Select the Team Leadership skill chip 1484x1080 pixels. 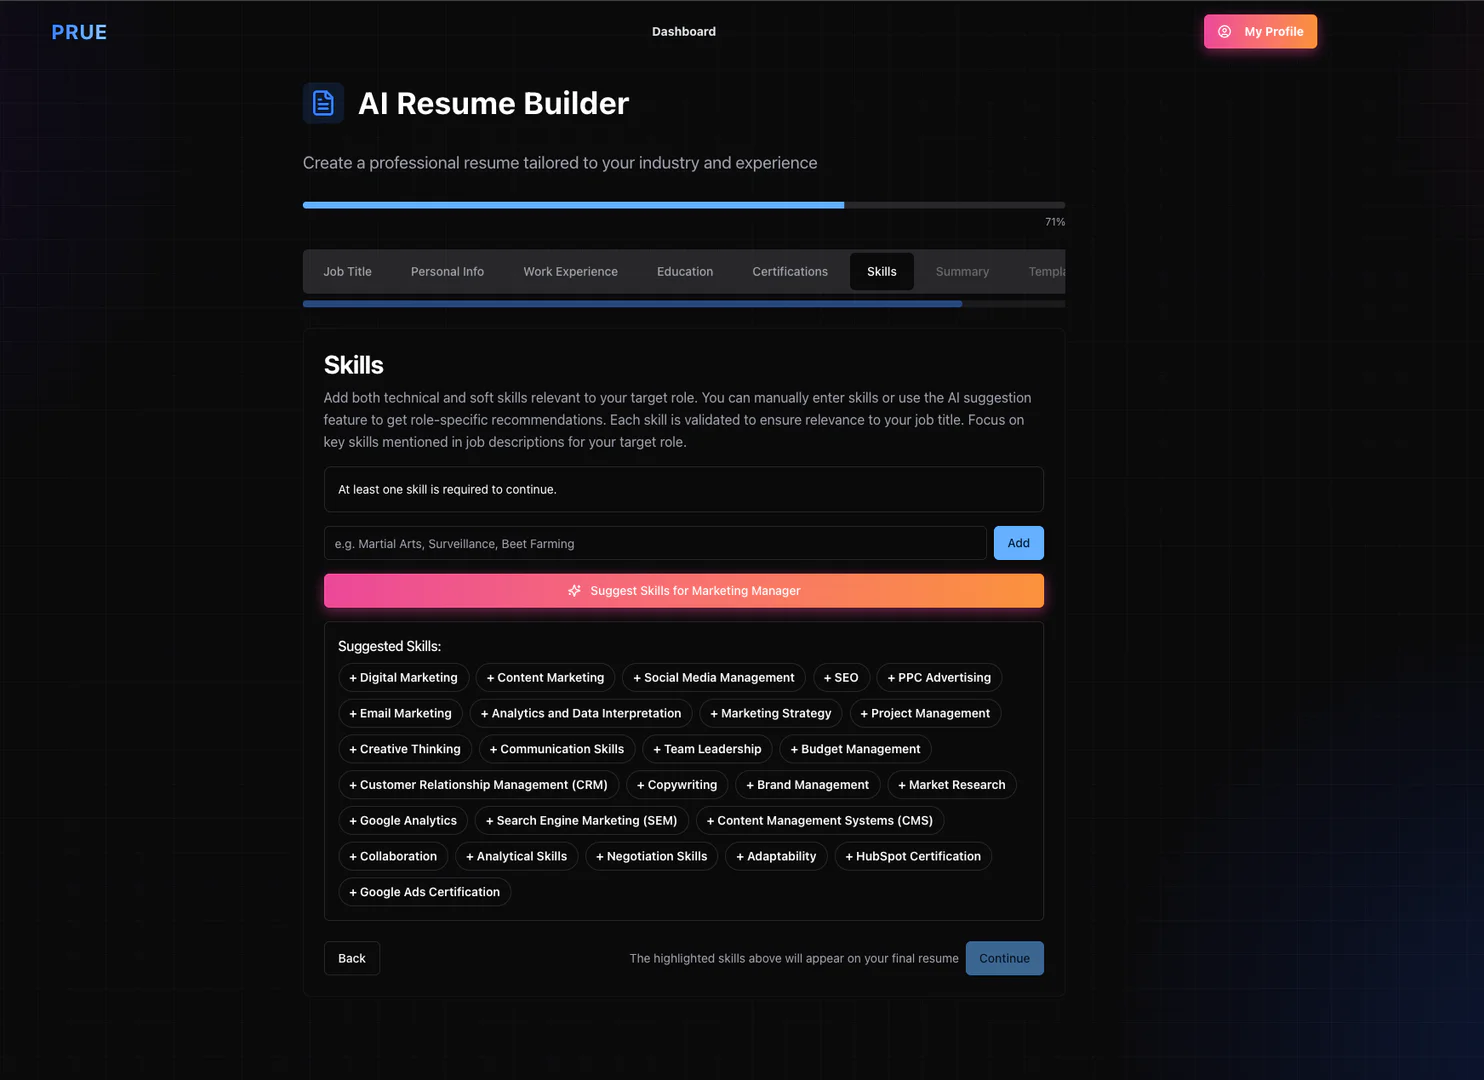707,749
